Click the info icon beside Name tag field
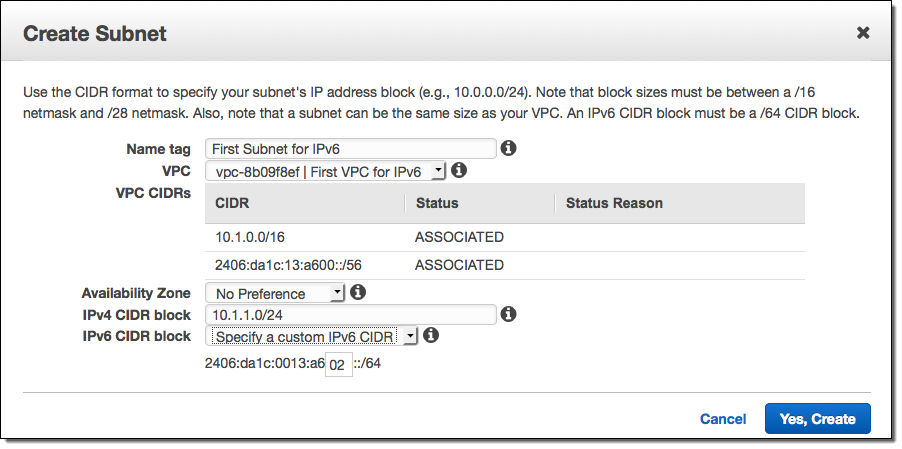902x449 pixels. [x=508, y=149]
